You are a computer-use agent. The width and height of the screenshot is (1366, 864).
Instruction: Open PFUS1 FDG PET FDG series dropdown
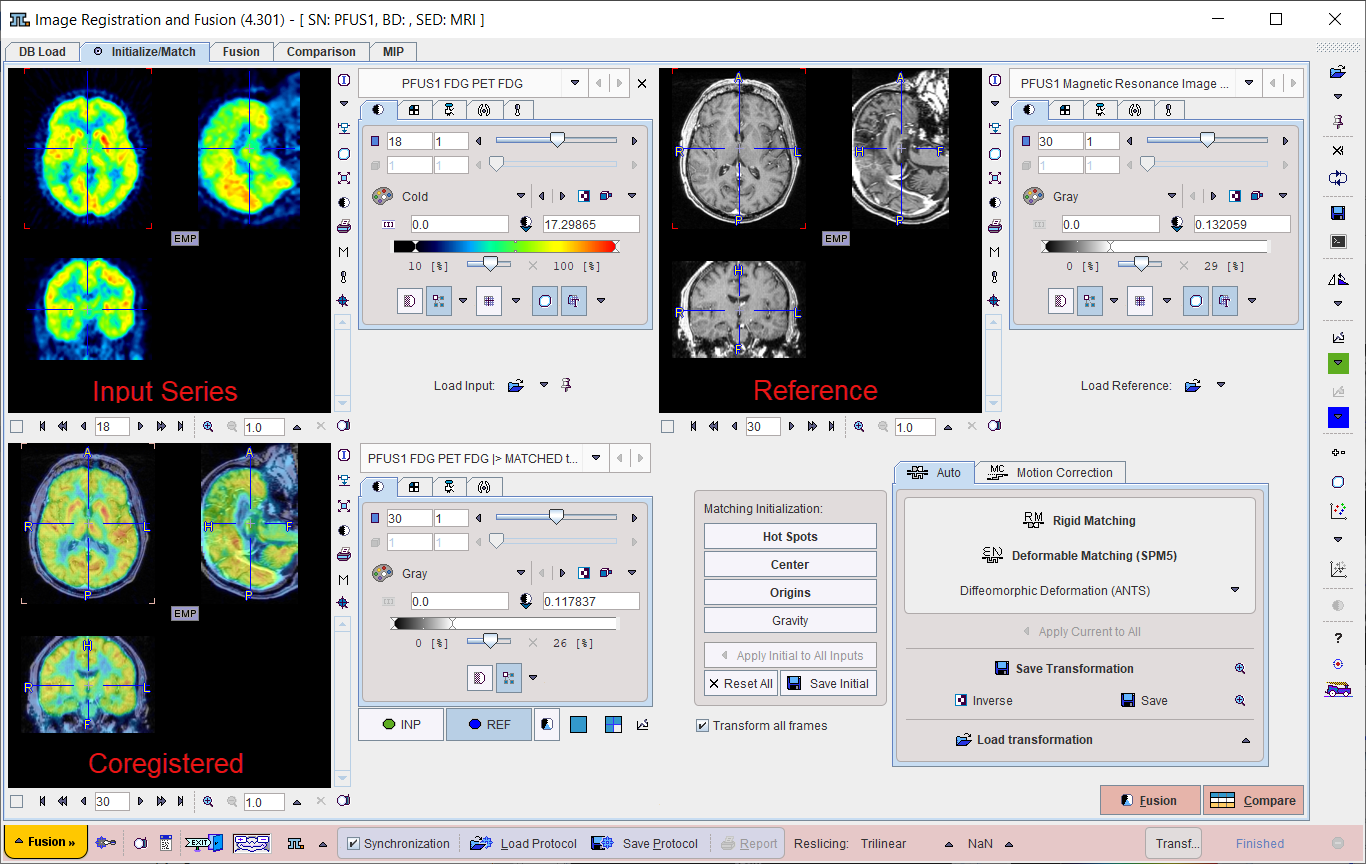coord(575,83)
